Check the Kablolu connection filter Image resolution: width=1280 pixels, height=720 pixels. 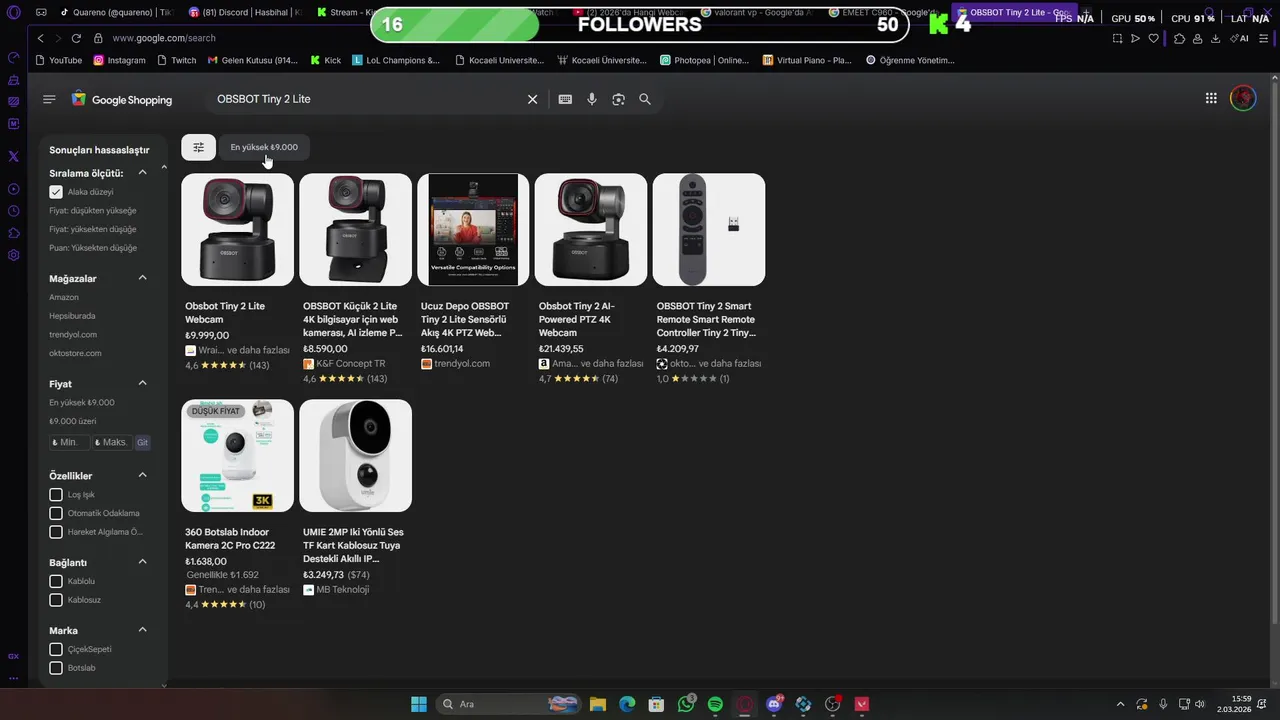point(56,581)
